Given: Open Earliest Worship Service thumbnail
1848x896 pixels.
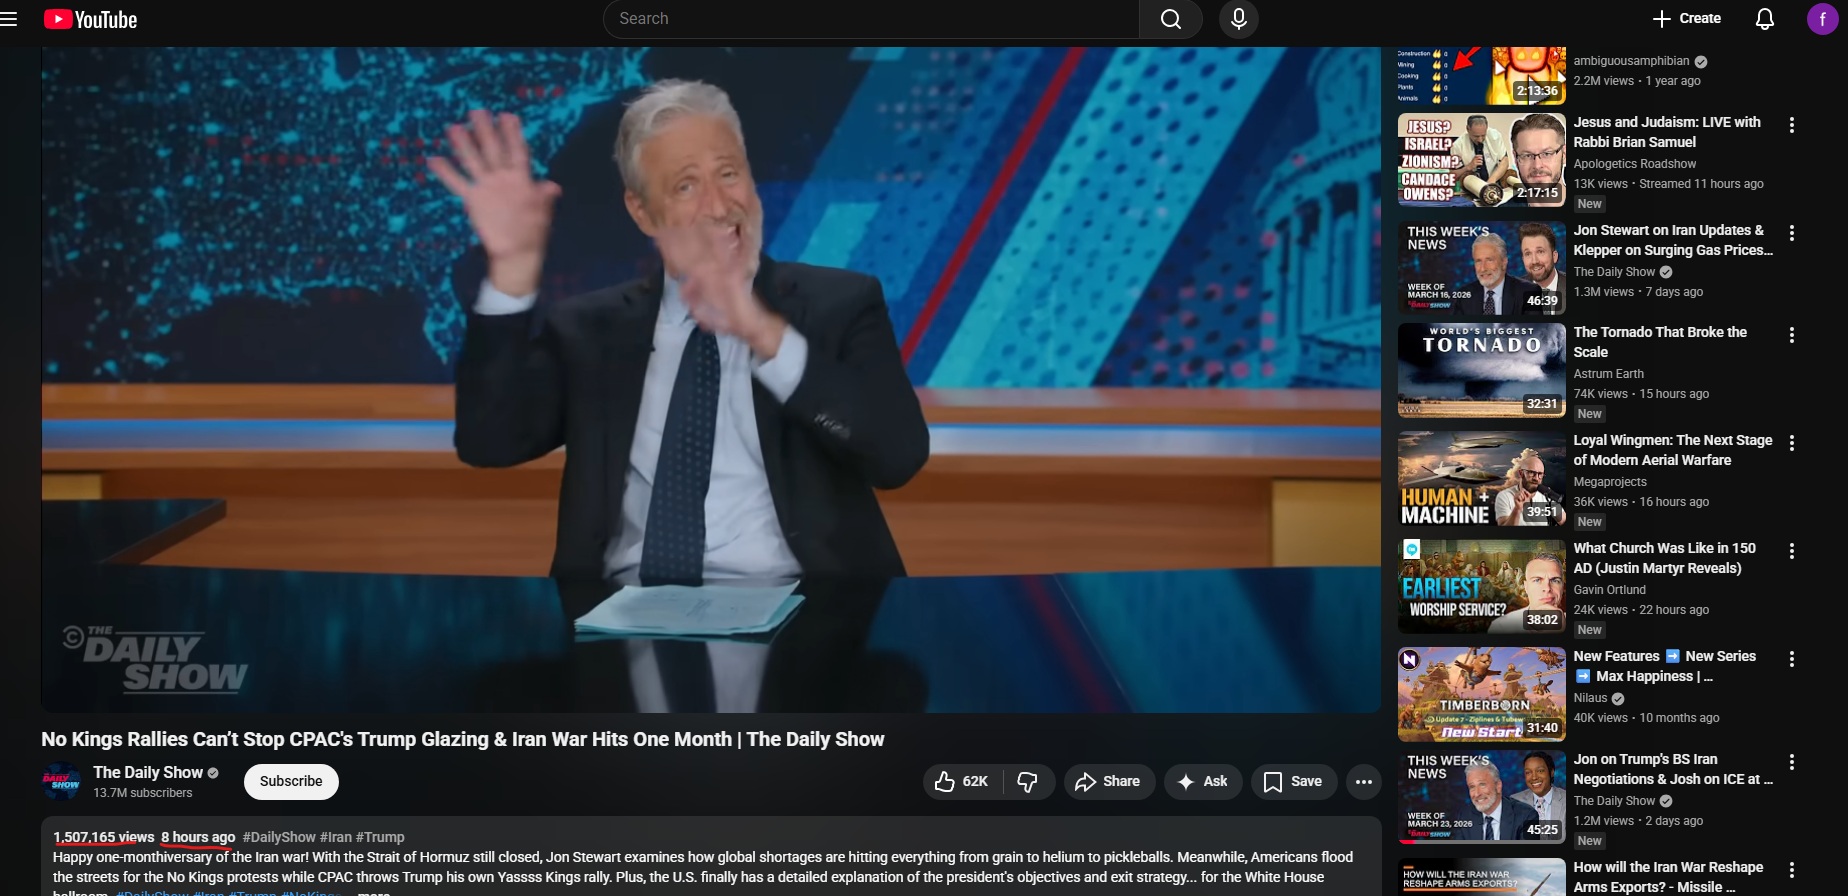Looking at the screenshot, I should [1481, 586].
